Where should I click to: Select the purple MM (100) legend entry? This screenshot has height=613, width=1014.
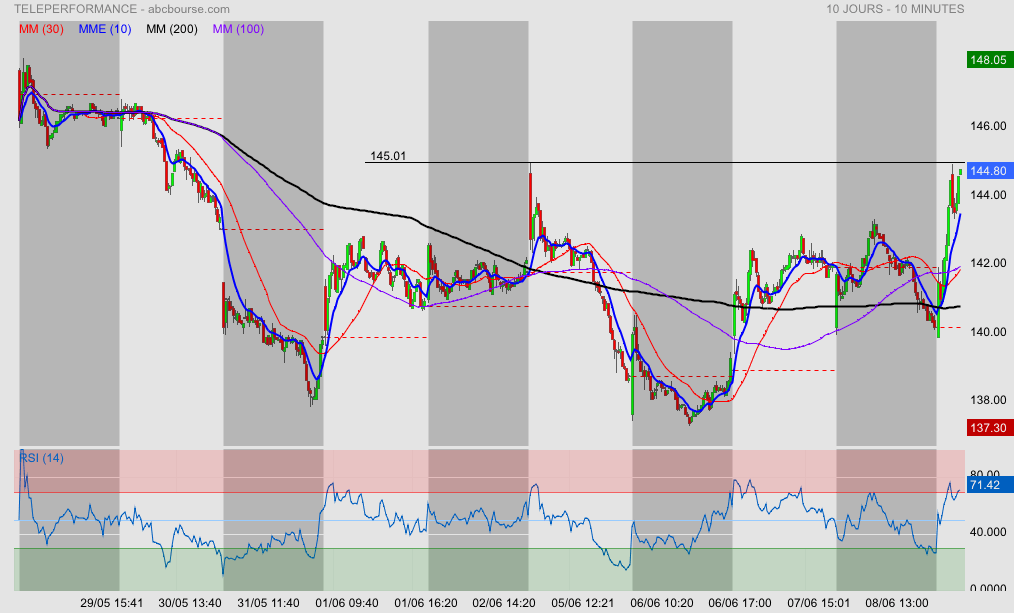(x=239, y=29)
